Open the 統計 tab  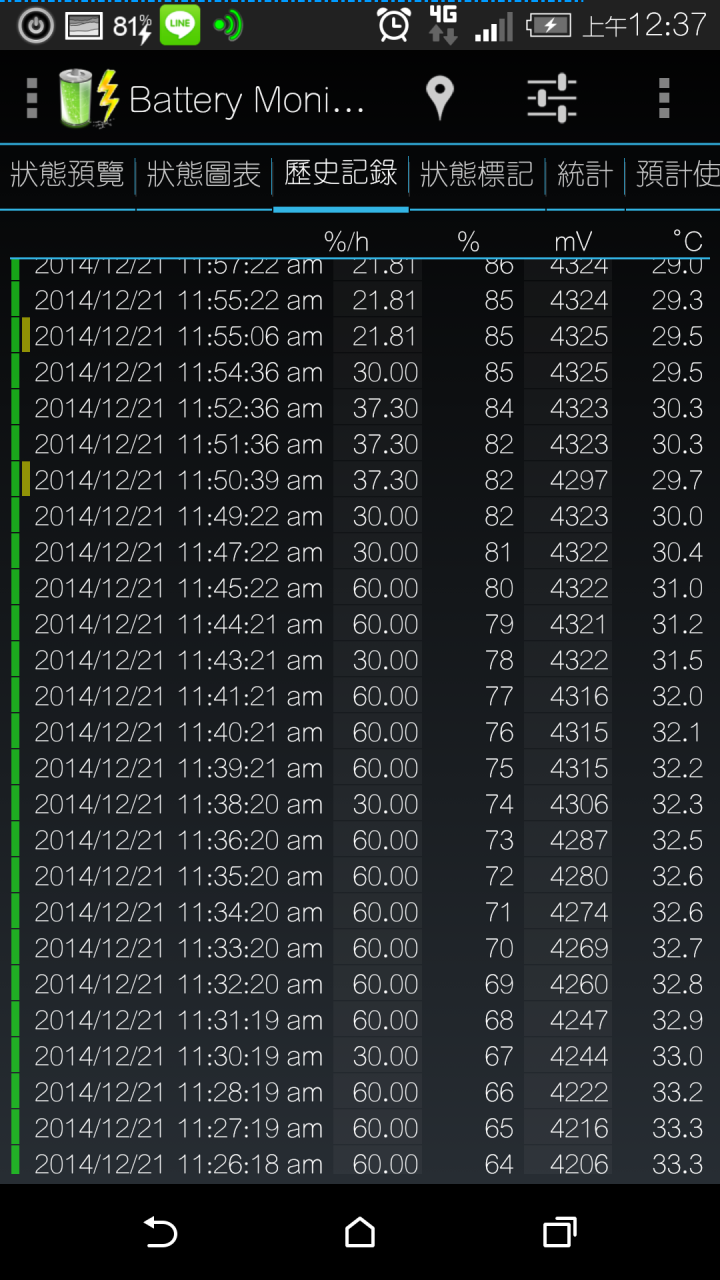pyautogui.click(x=585, y=176)
